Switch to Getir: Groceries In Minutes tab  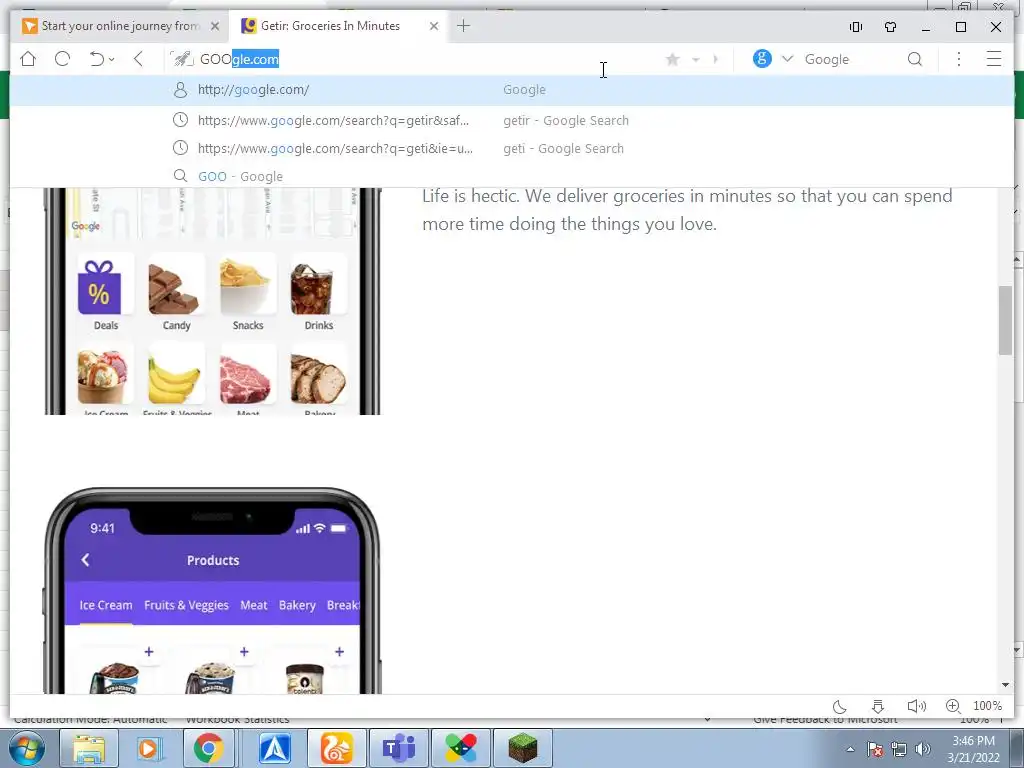click(330, 26)
